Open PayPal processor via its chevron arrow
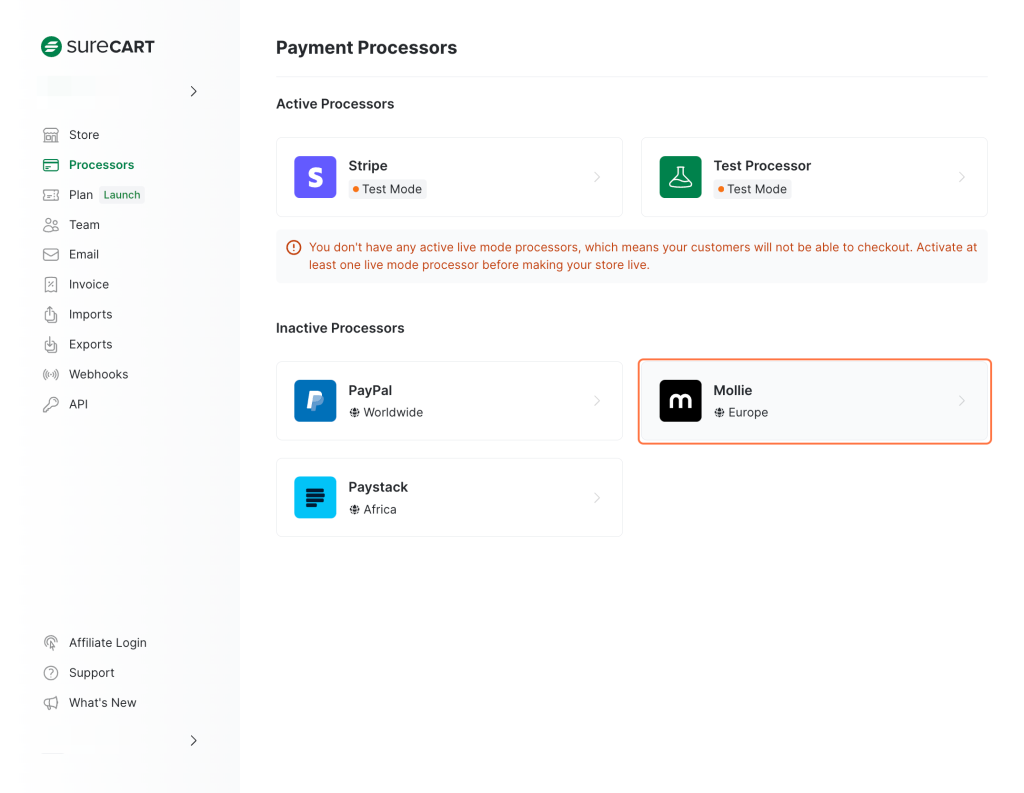This screenshot has height=793, width=1024. pos(597,401)
